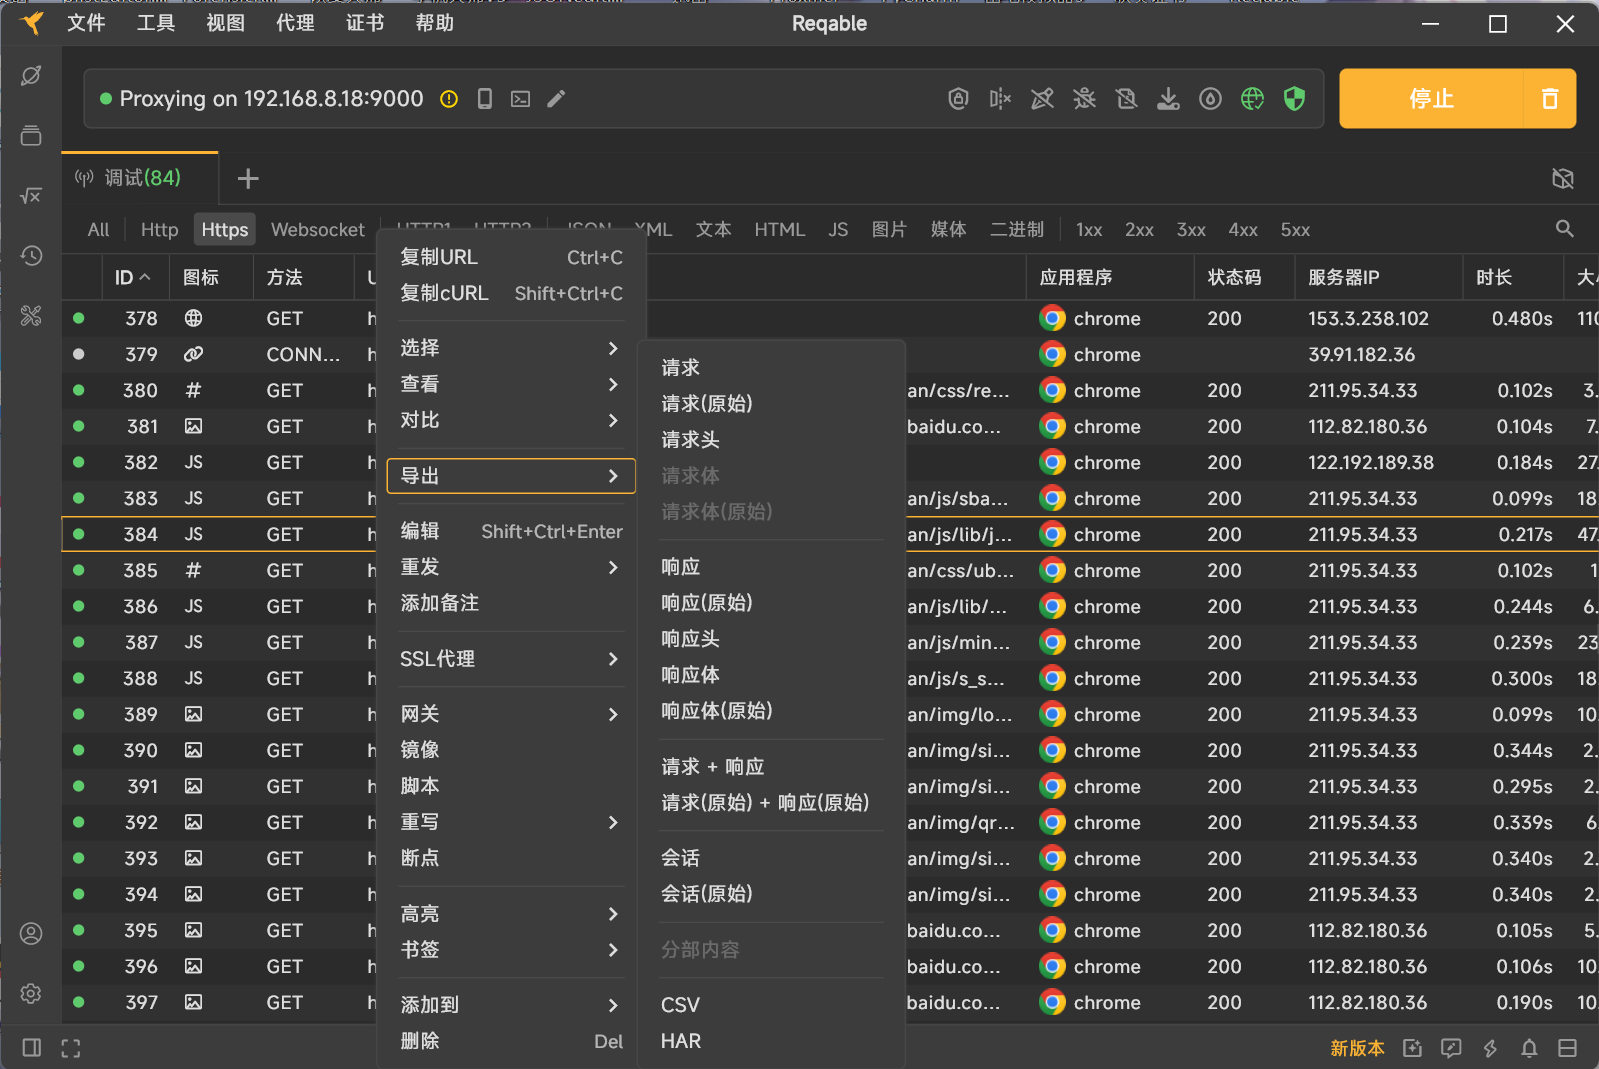Filter by 2xx status codes

pyautogui.click(x=1139, y=230)
